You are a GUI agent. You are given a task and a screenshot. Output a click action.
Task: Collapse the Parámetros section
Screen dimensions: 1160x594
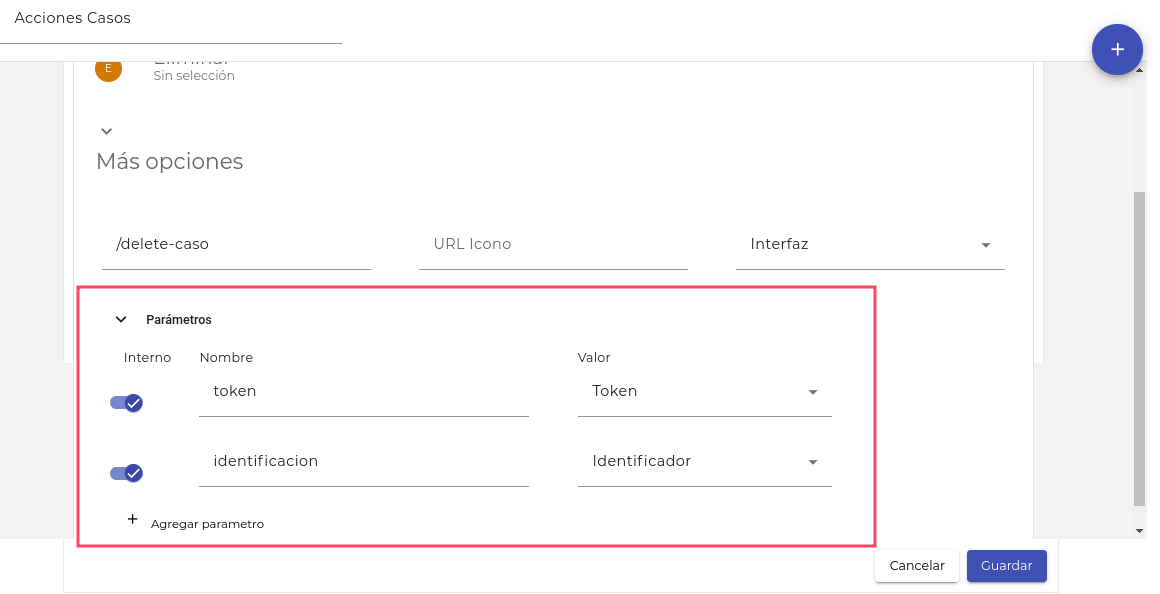coord(121,320)
